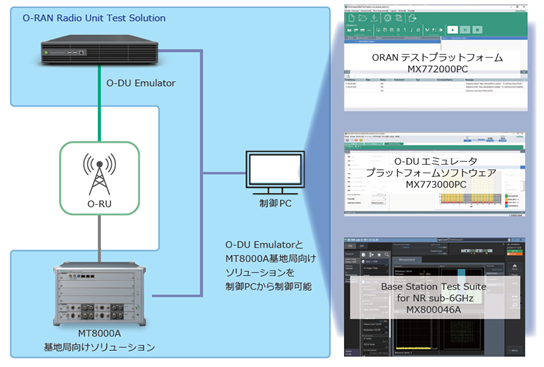Open the ORAN テストプラットフォーム MX772000PC screenshot
544x367 pixels.
(x=436, y=58)
